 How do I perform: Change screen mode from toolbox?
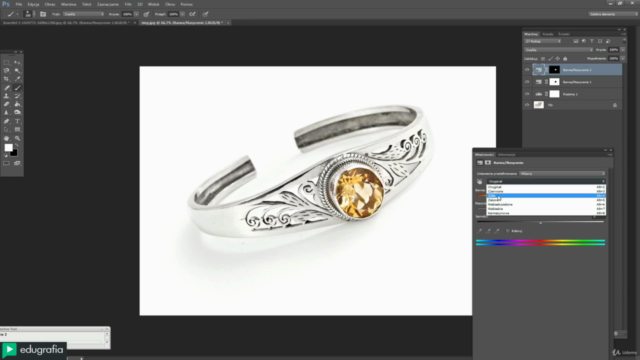tap(17, 163)
